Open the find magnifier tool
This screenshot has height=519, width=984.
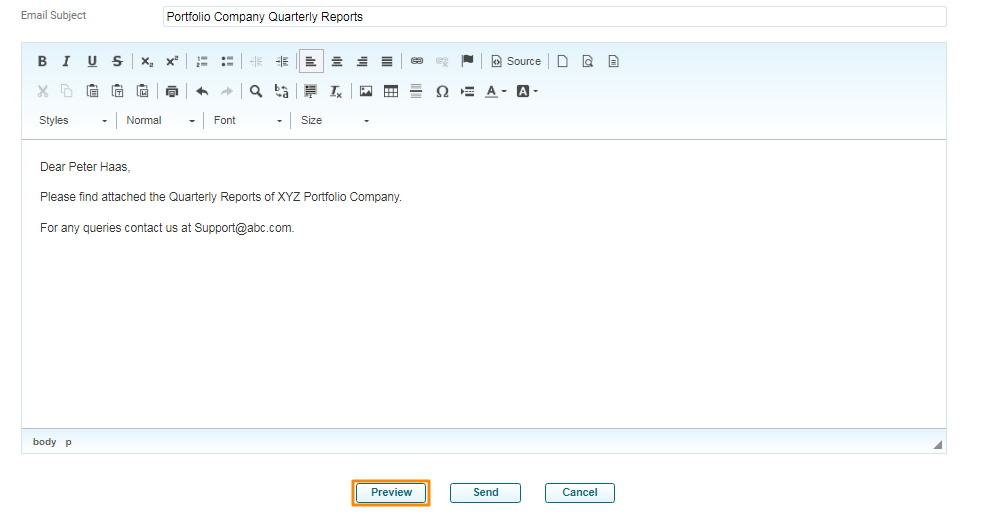point(256,91)
